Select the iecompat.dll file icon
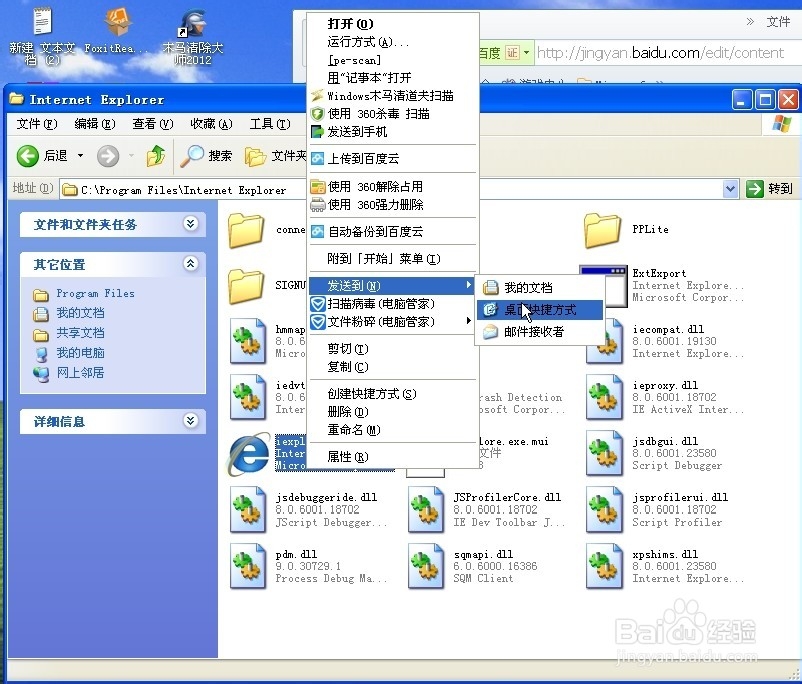802x684 pixels. 604,341
